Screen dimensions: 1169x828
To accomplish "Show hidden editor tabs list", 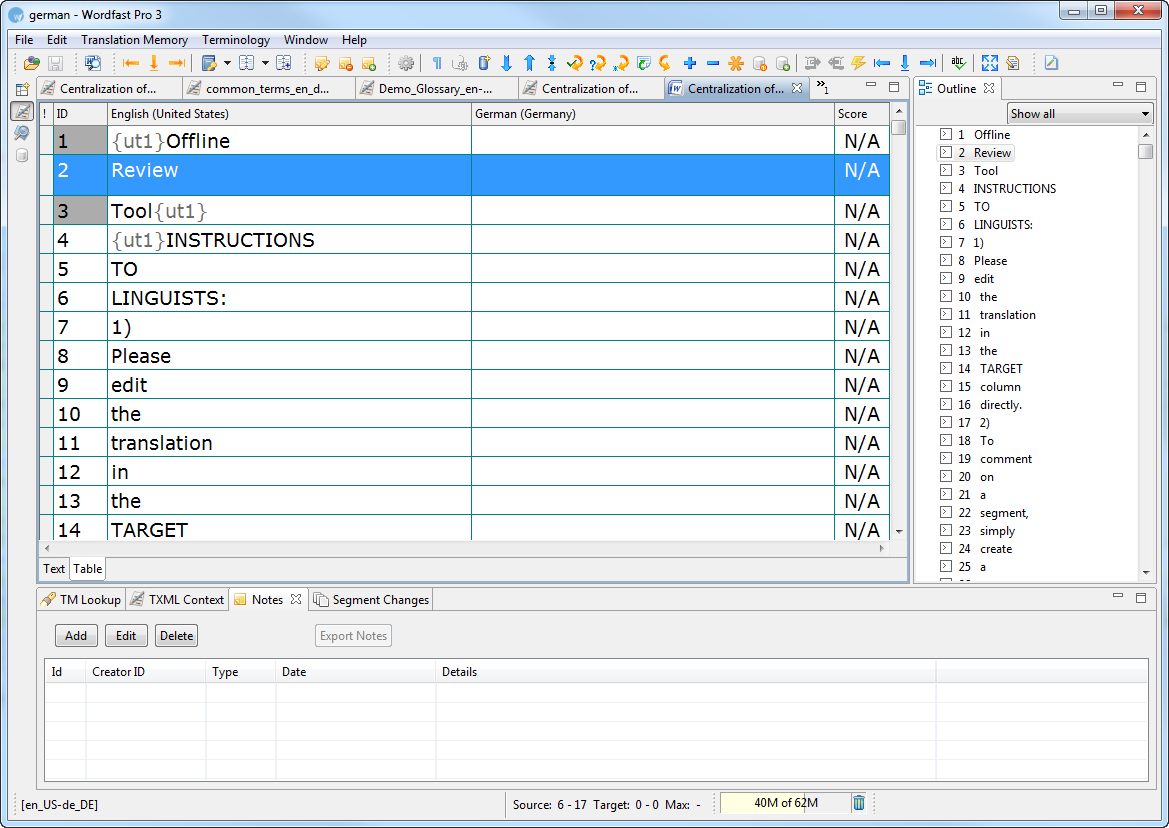I will (x=822, y=88).
